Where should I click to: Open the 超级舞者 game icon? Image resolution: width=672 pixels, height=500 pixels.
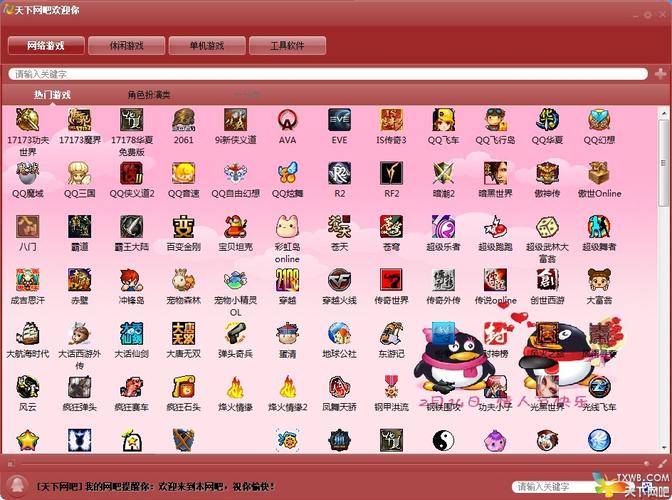tap(599, 227)
